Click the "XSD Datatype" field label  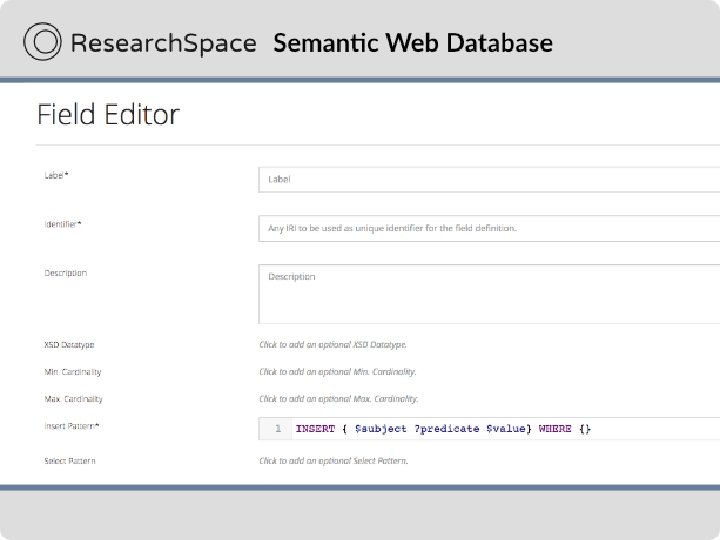[x=69, y=345]
